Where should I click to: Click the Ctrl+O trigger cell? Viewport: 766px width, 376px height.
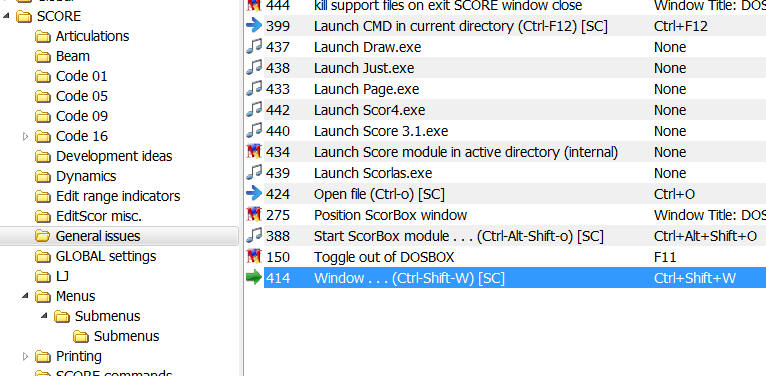(x=674, y=194)
